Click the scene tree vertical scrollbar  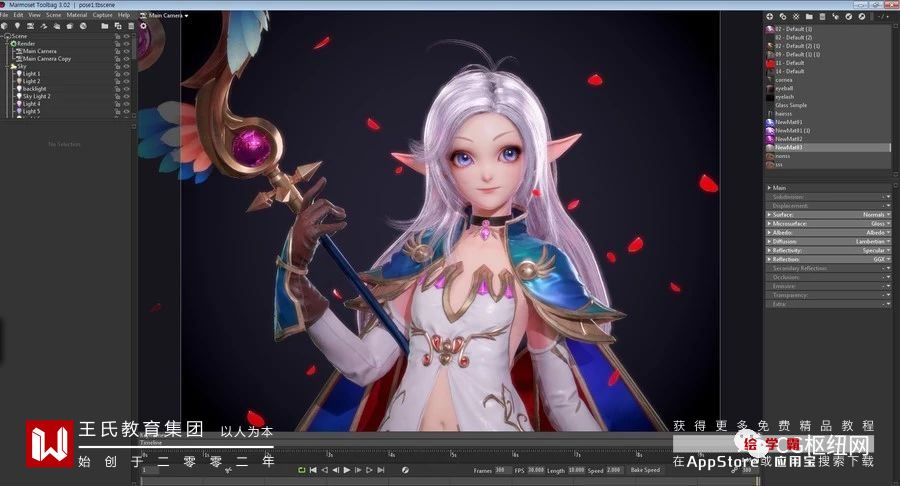[x=134, y=47]
